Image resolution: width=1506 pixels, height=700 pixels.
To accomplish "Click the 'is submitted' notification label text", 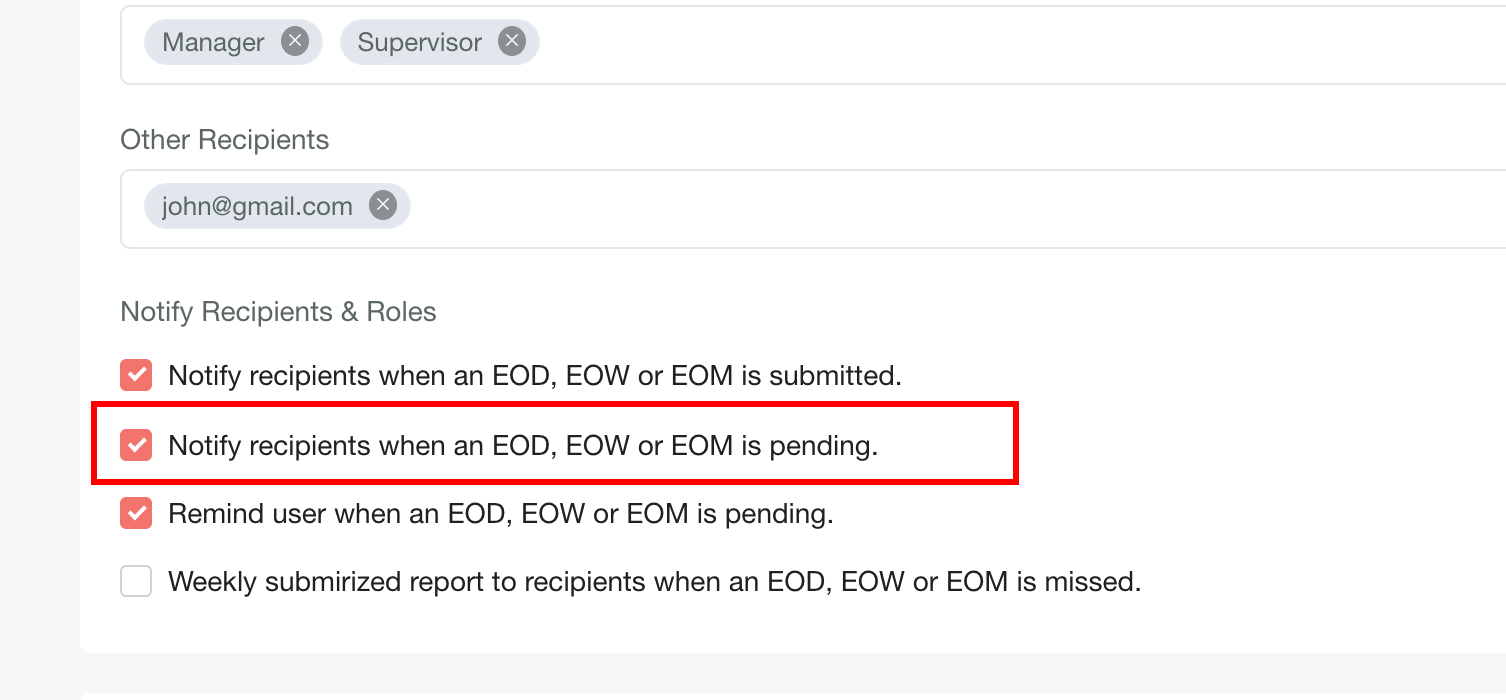I will pos(535,376).
